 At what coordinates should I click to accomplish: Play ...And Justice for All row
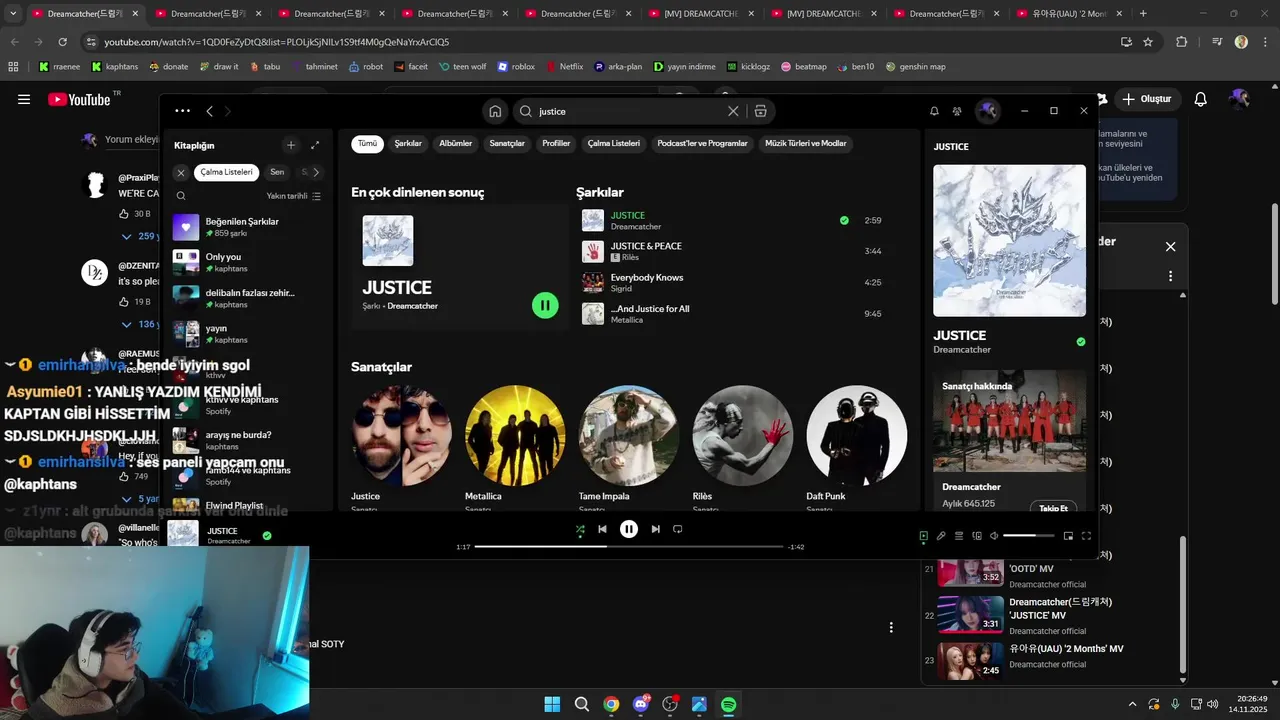pyautogui.click(x=731, y=314)
